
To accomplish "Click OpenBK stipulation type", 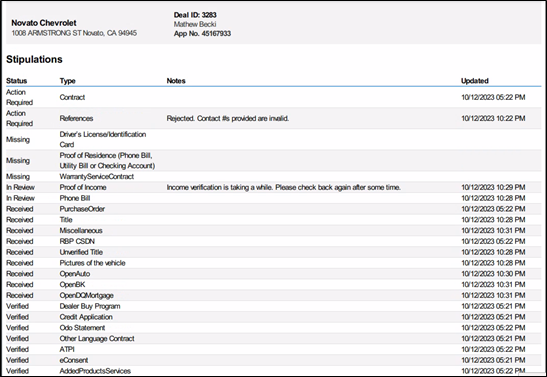I will (72, 285).
